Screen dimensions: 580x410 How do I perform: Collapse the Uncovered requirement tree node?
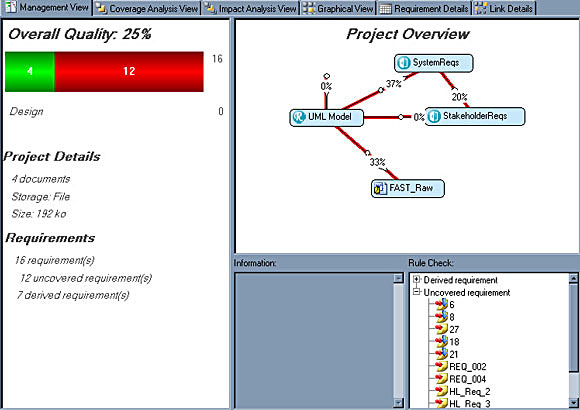pos(417,292)
